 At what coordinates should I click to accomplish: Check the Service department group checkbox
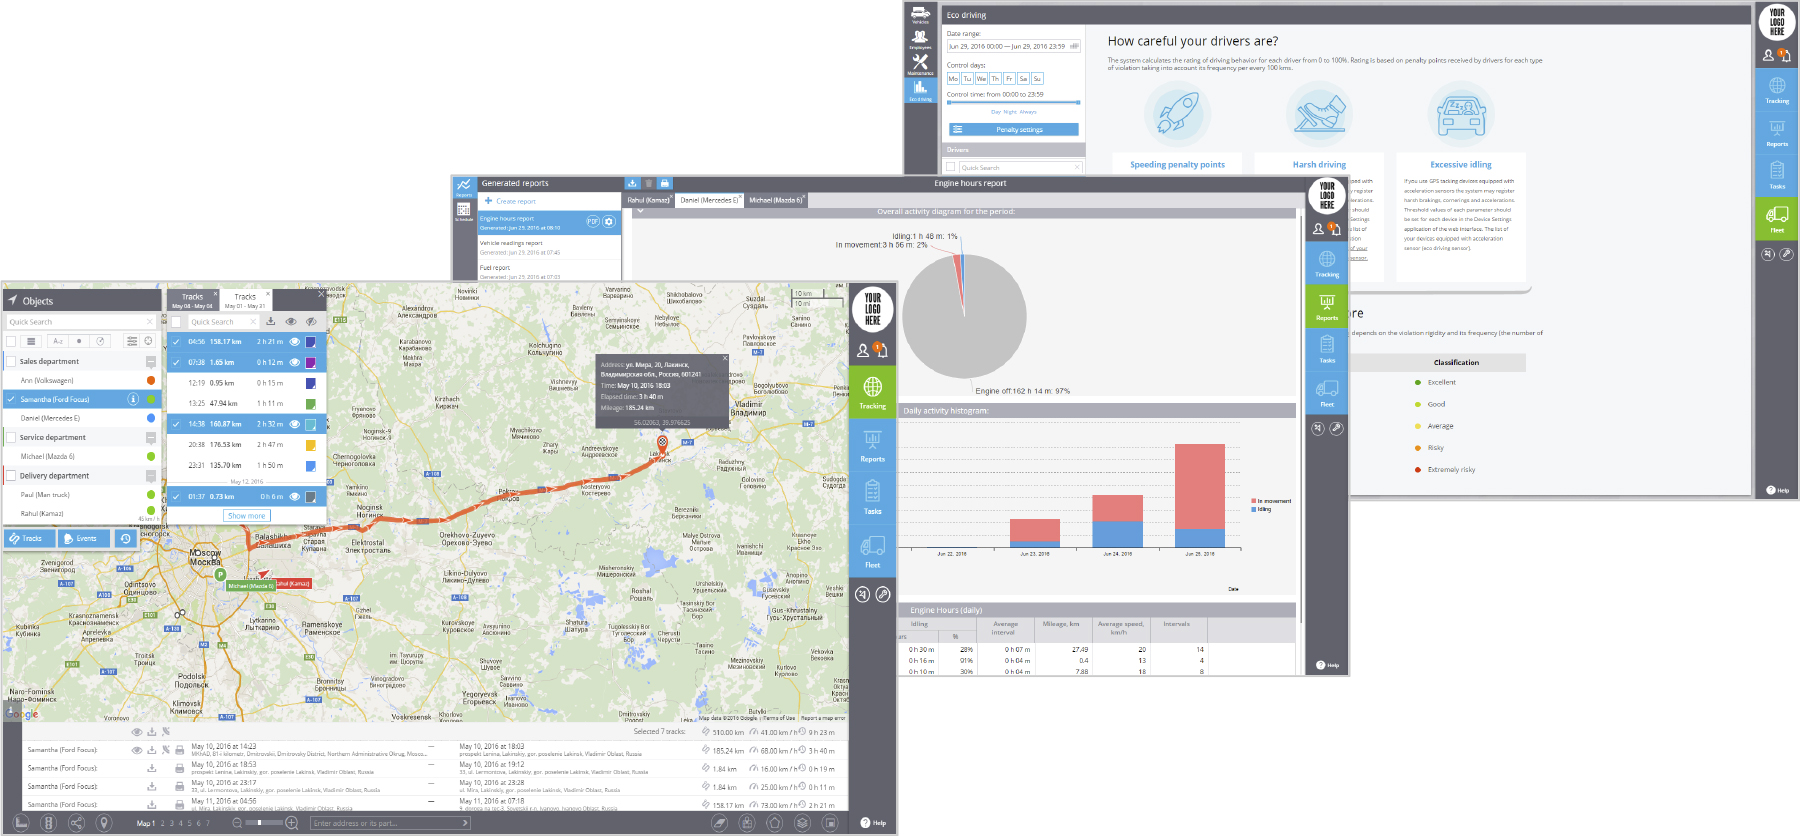(x=11, y=437)
